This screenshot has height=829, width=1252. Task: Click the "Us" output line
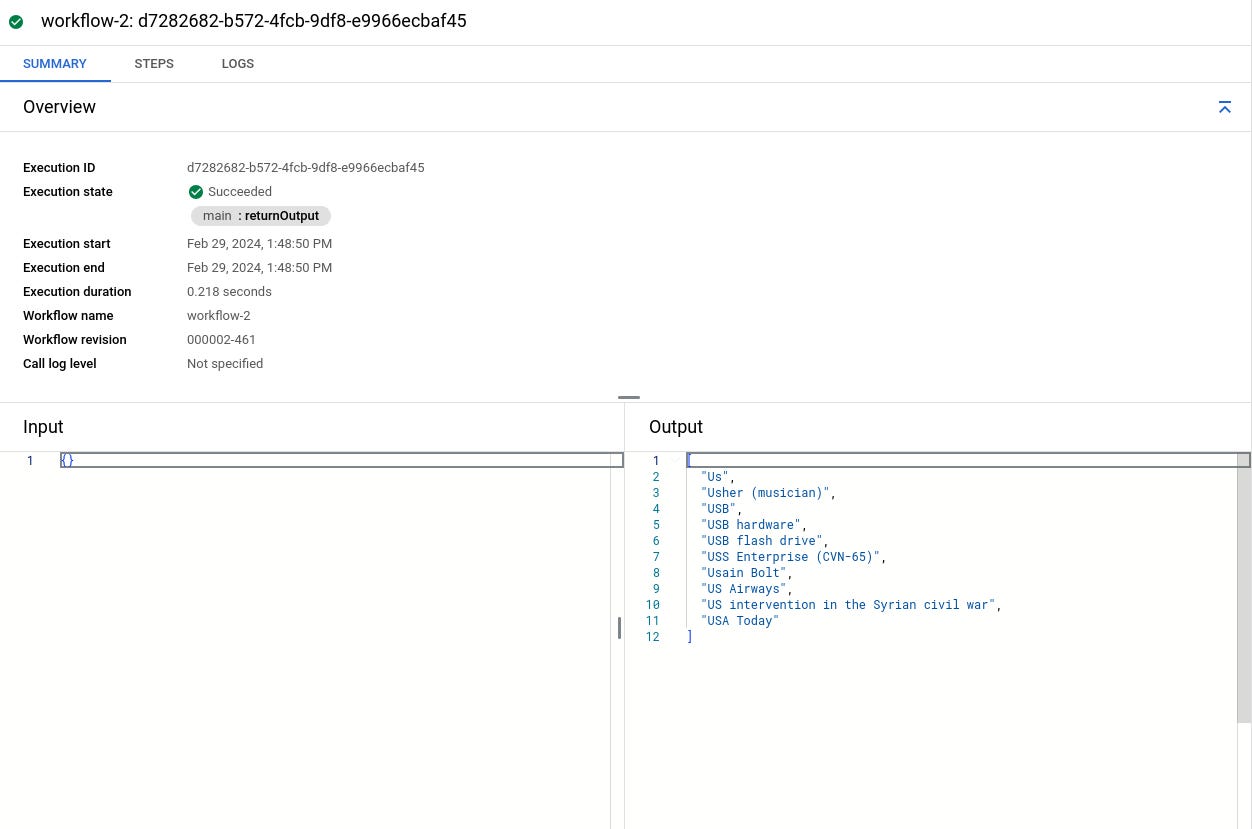pos(718,477)
